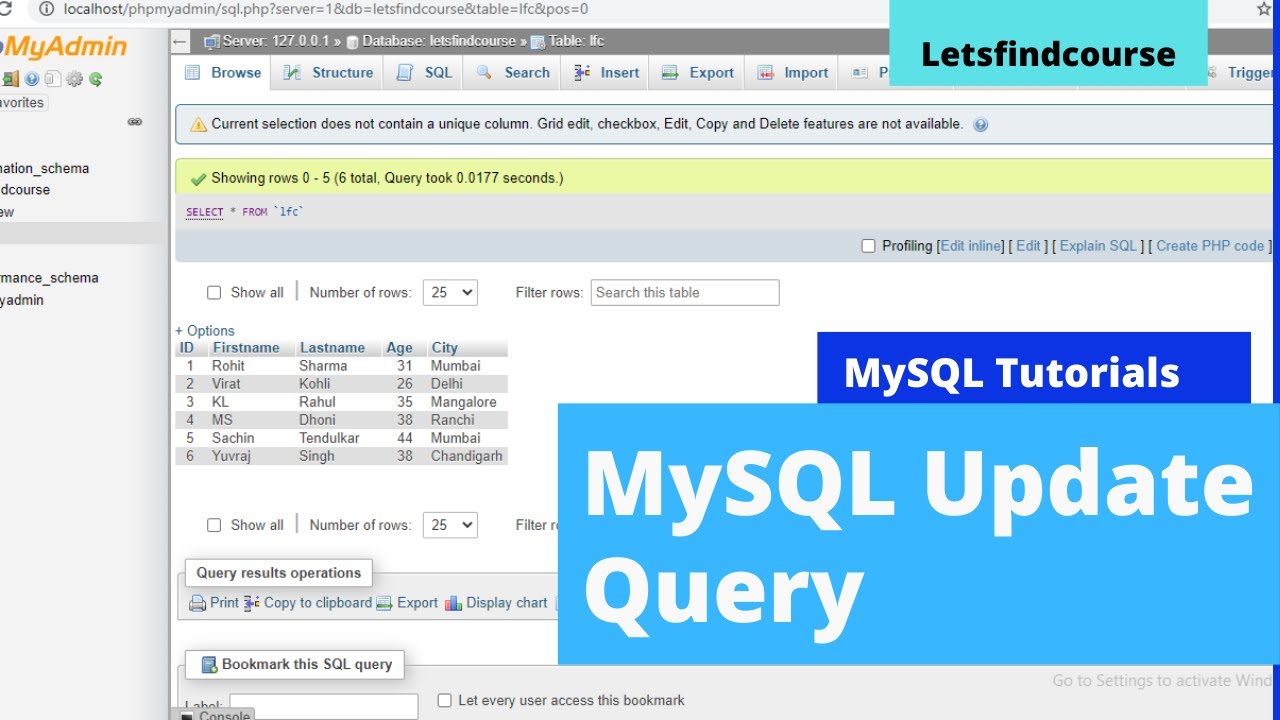Screen dimensions: 1280x720
Task: Click the Edit inline link
Action: (970, 246)
